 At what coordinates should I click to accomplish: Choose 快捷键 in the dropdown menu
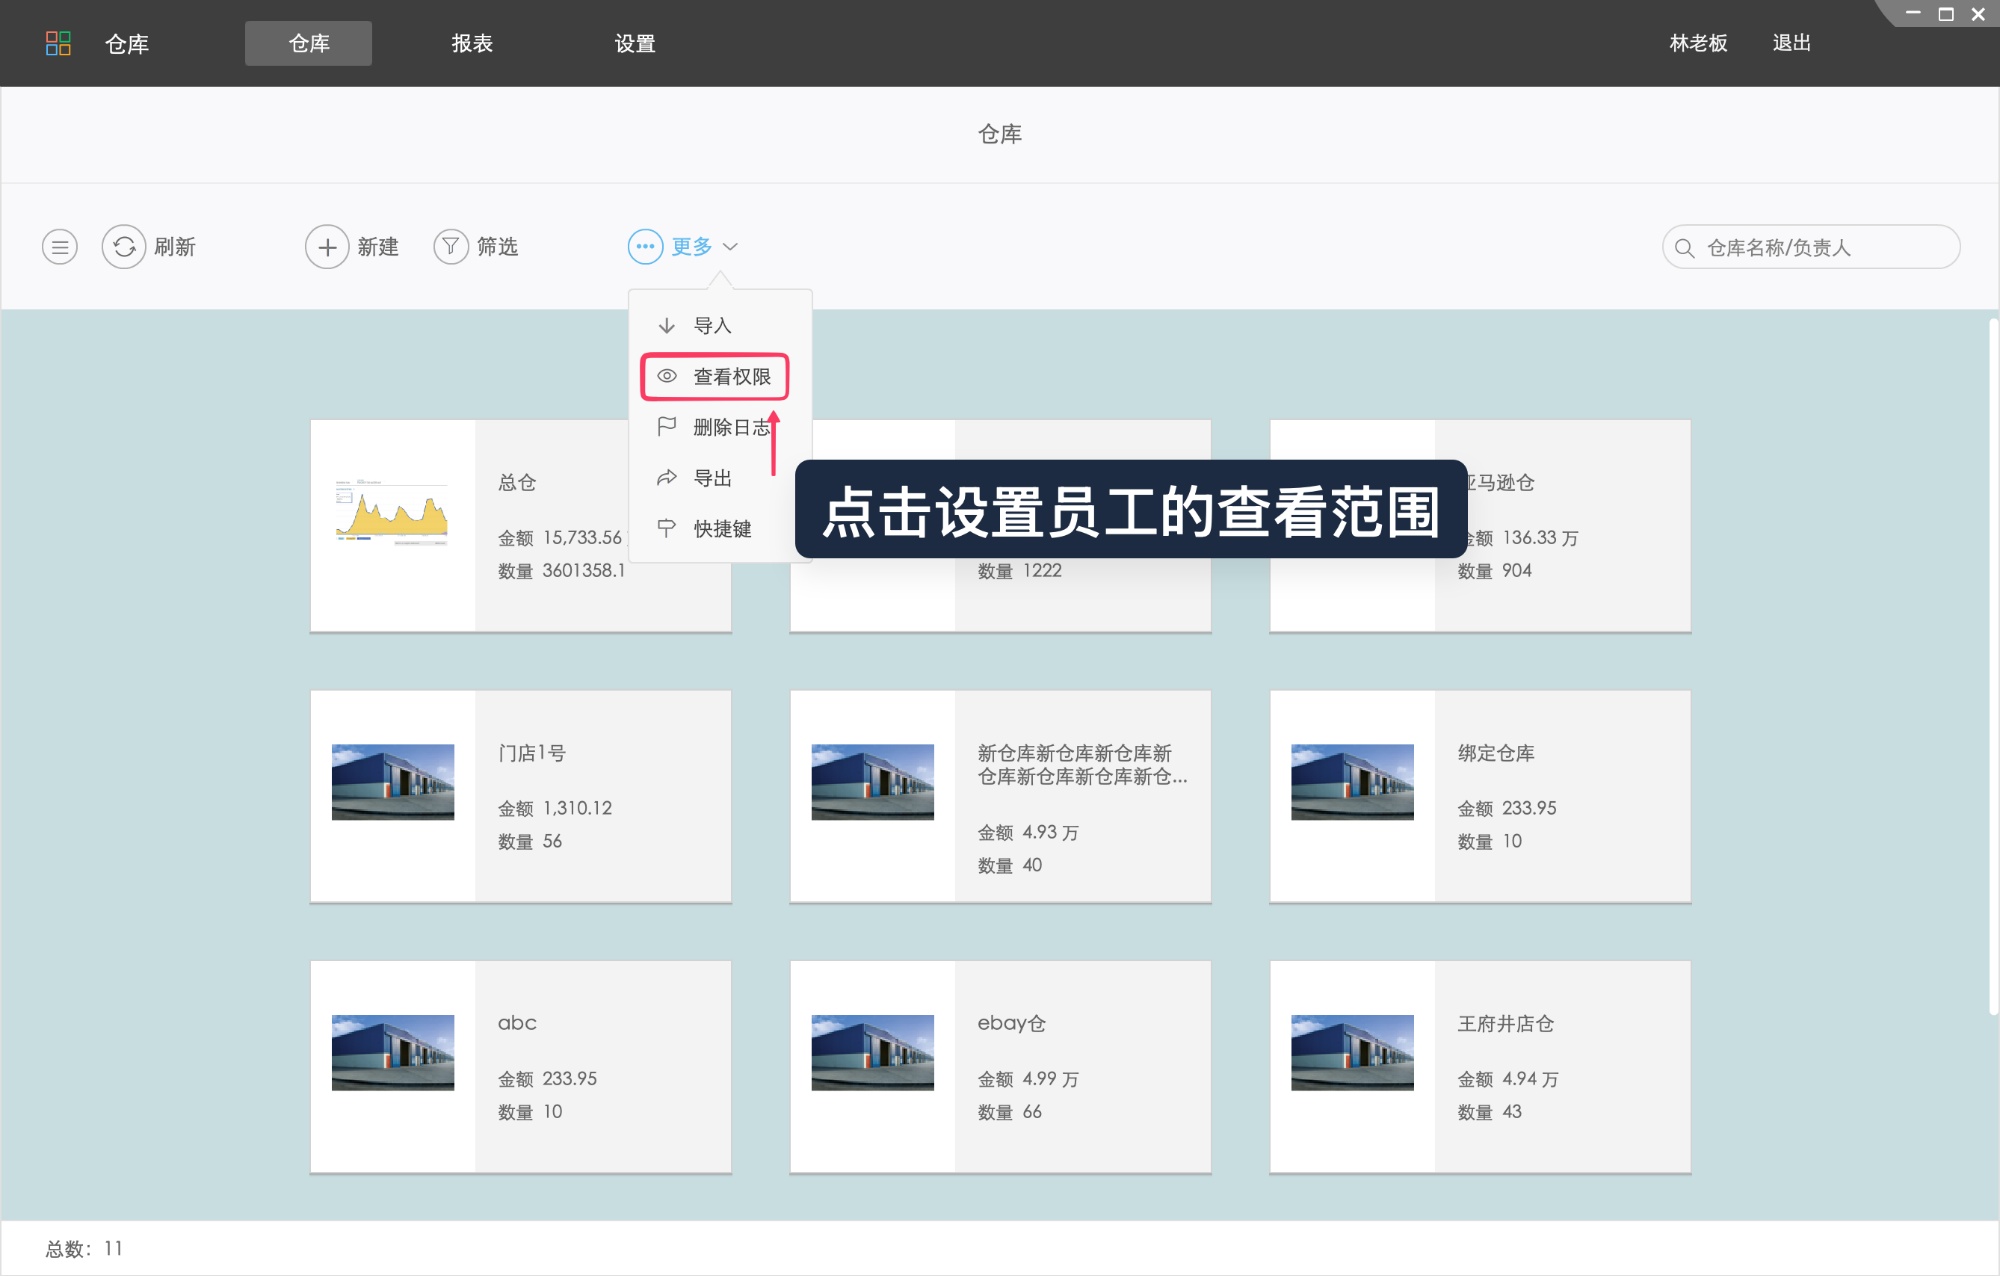pyautogui.click(x=722, y=528)
